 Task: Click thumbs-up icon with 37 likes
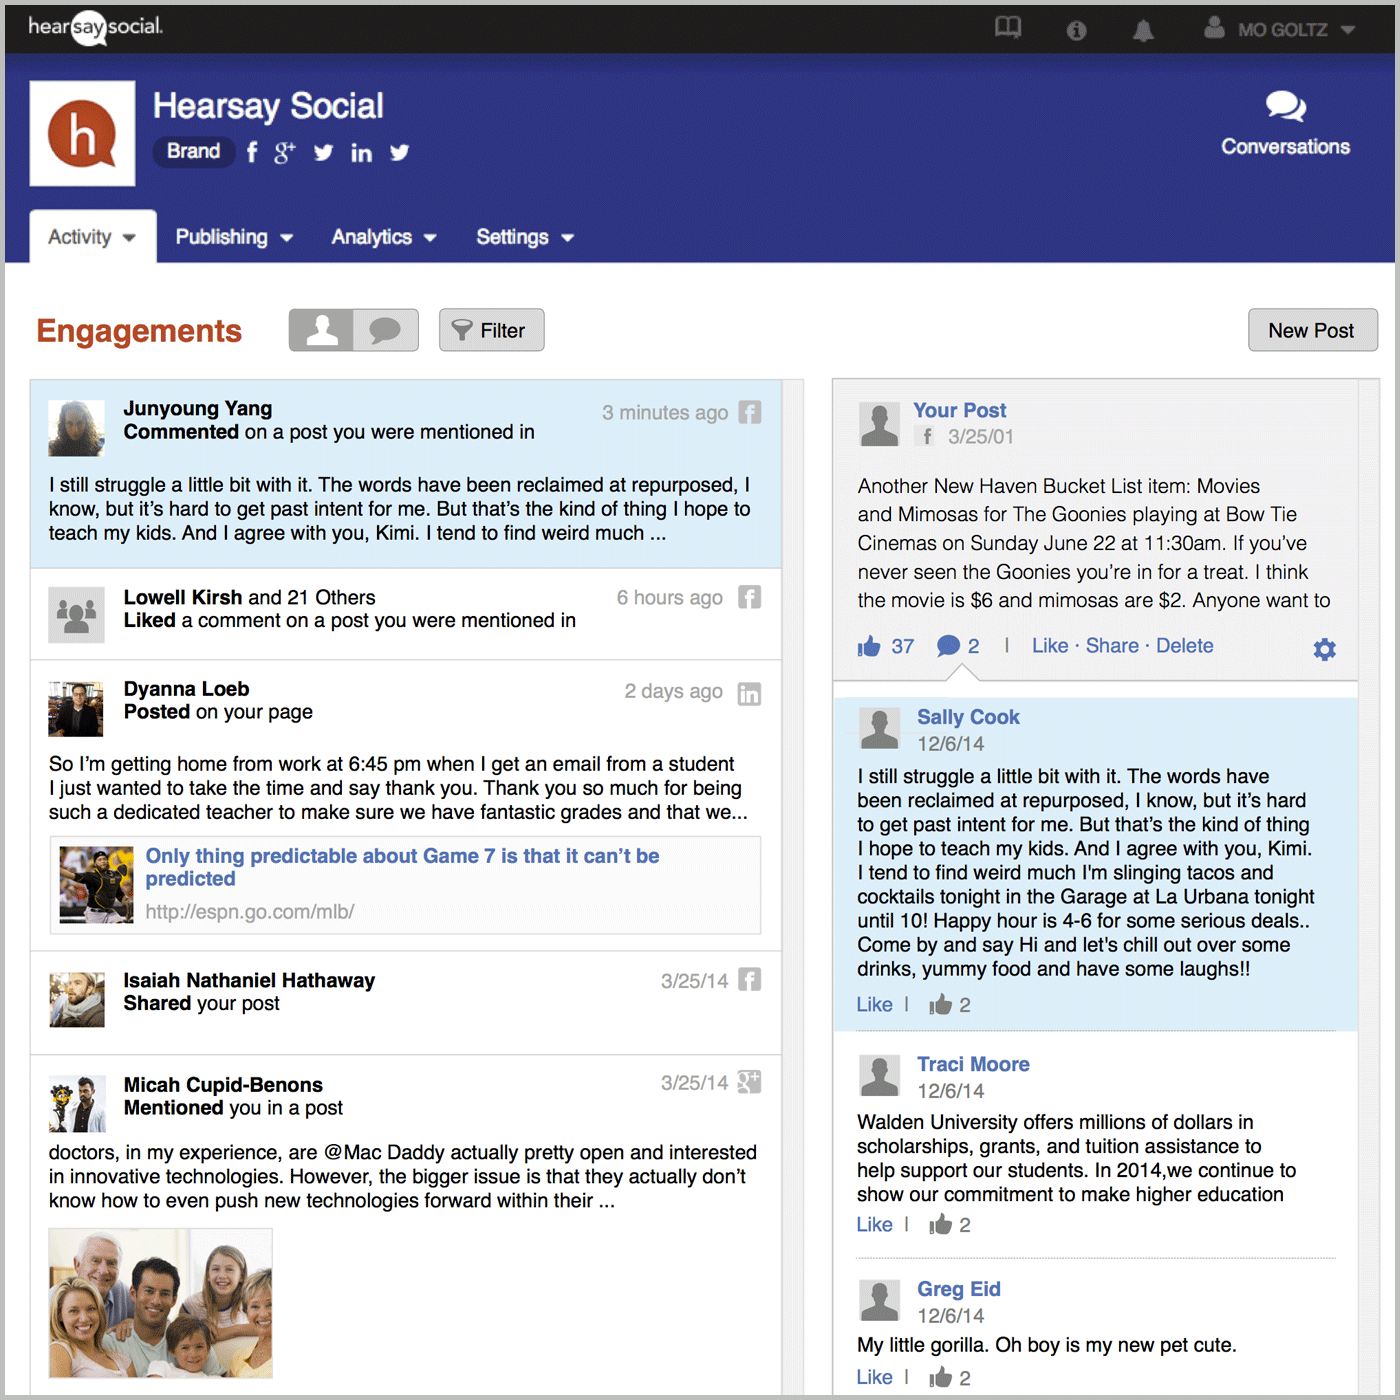(x=869, y=646)
